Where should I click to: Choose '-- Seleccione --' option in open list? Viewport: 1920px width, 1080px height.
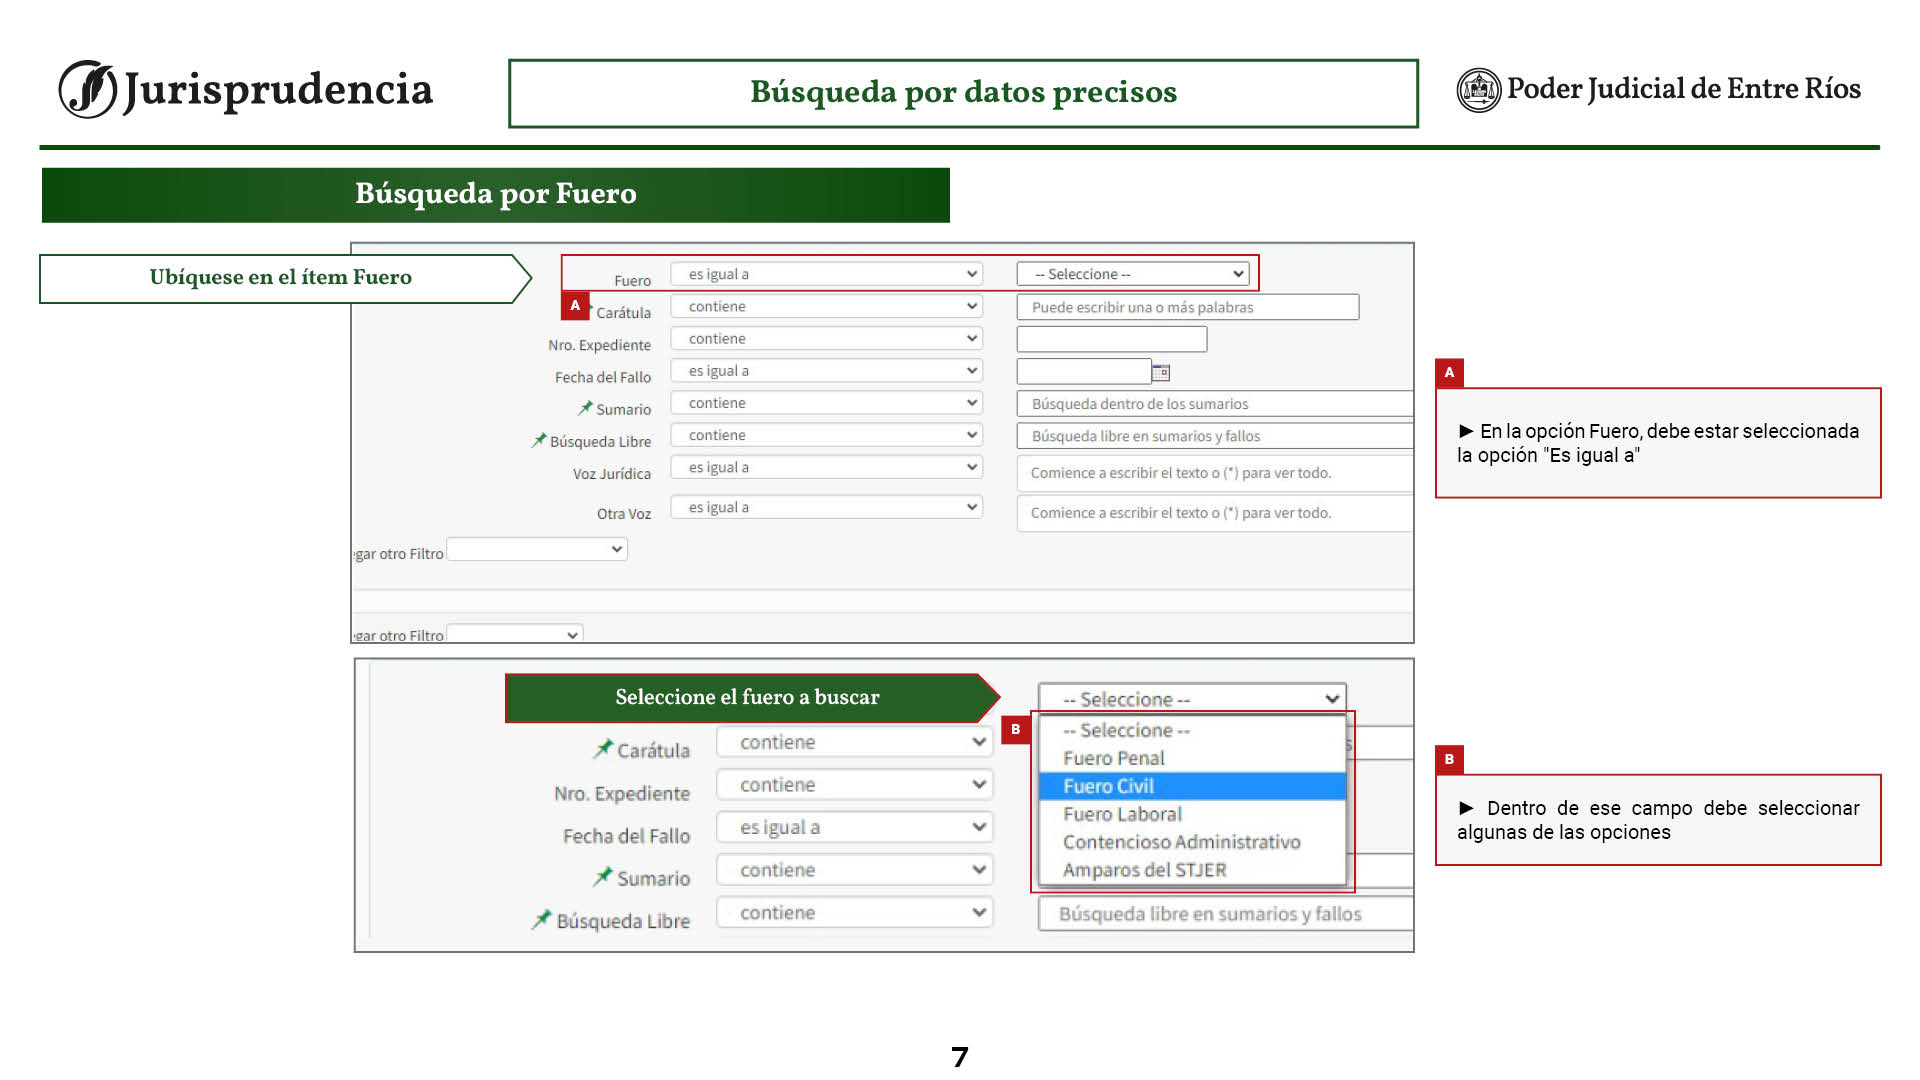pyautogui.click(x=1192, y=730)
